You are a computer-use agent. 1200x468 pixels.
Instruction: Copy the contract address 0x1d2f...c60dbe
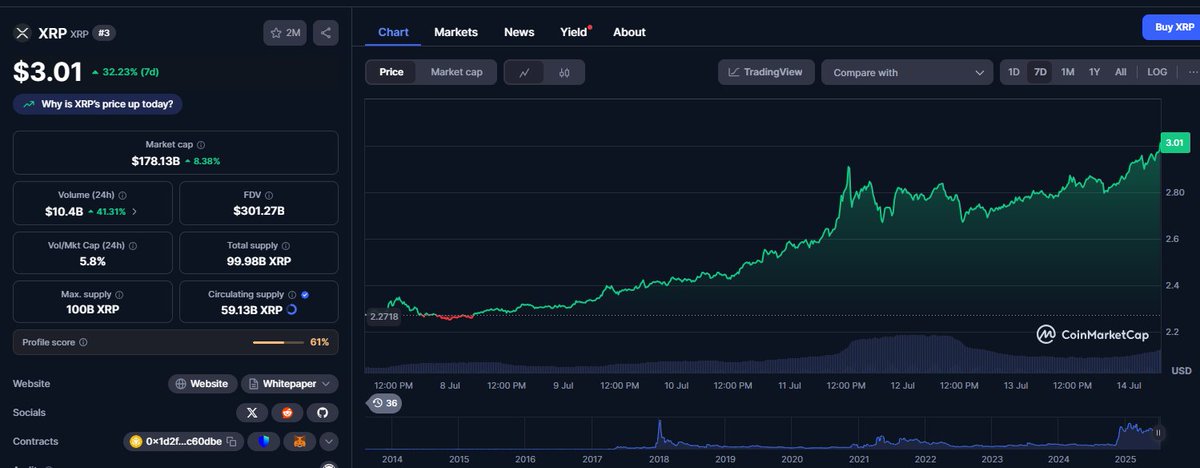(x=231, y=441)
